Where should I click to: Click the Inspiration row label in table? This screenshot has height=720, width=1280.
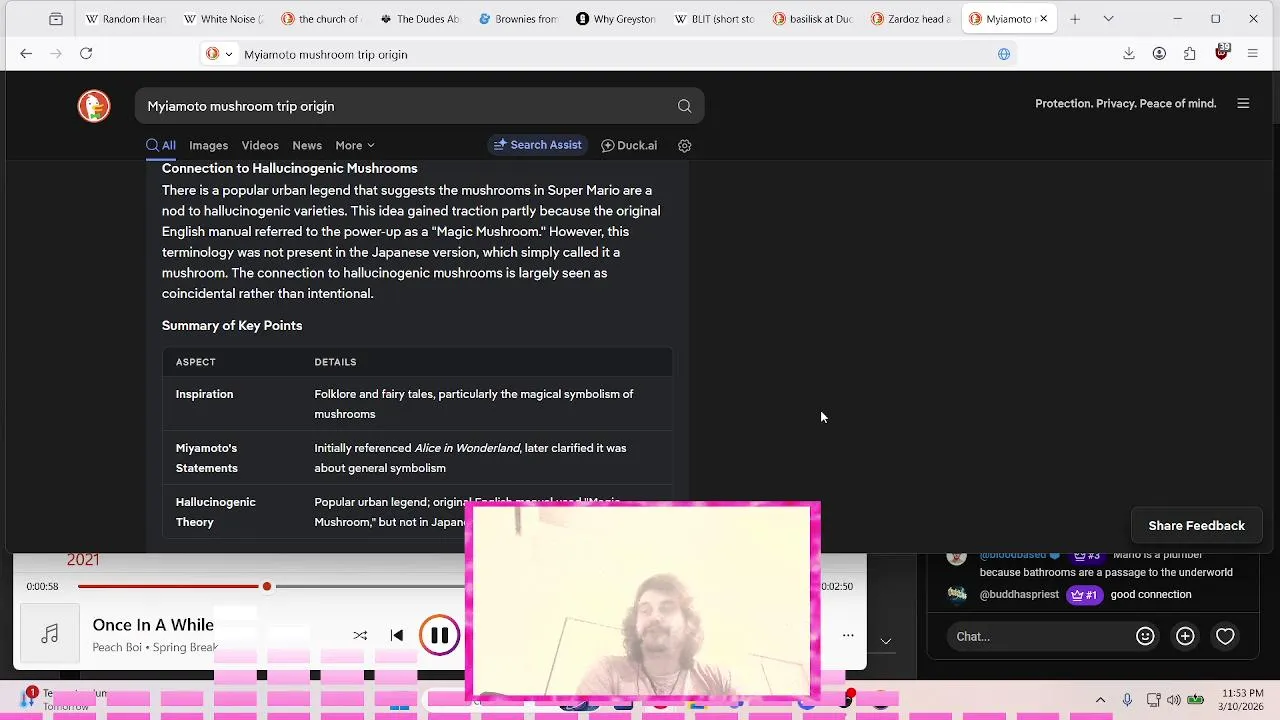(x=204, y=394)
